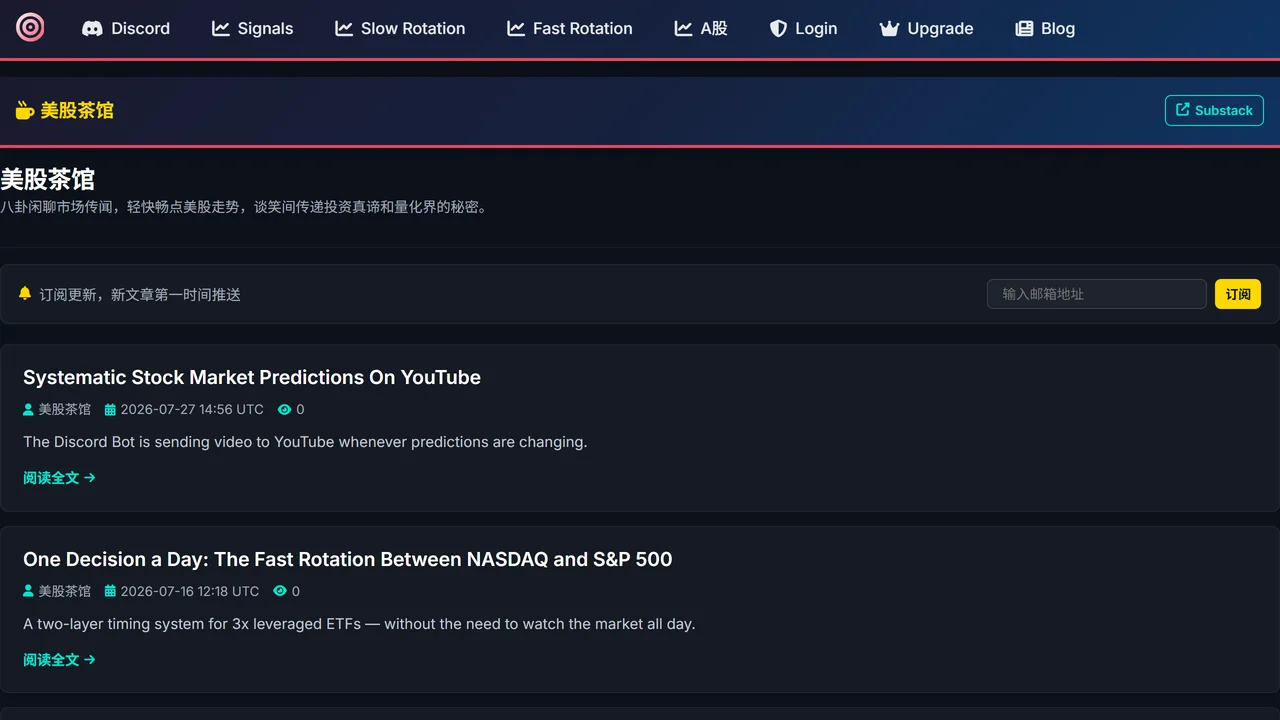Screen dimensions: 1280x720
Task: Click the crown icon beside Upgrade
Action: [x=889, y=29]
